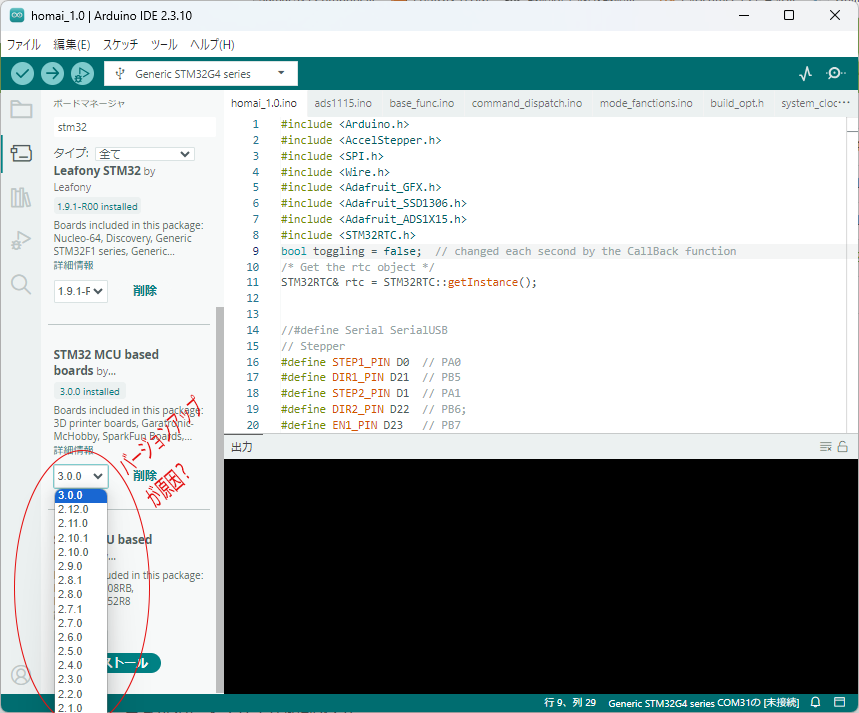Open the type filter dropdown showing 全て

click(x=145, y=154)
